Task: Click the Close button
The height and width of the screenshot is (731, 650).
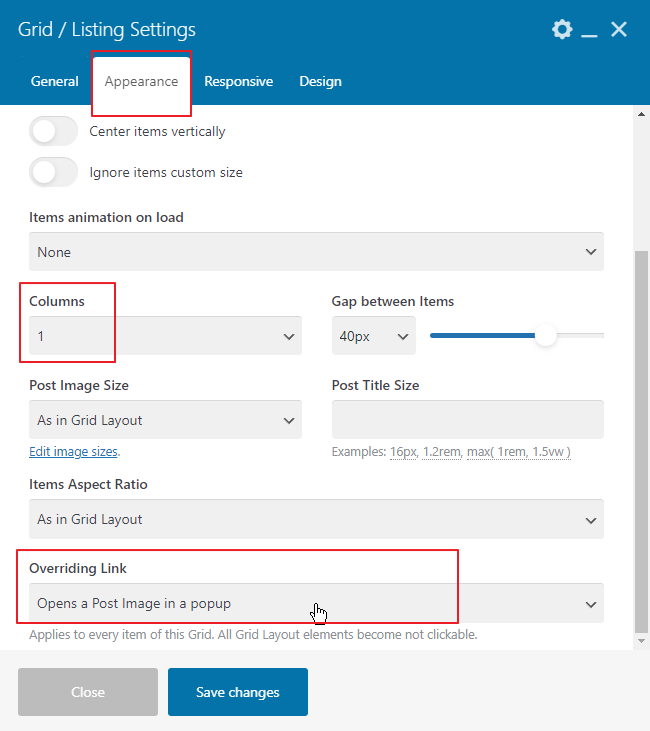Action: tap(88, 692)
